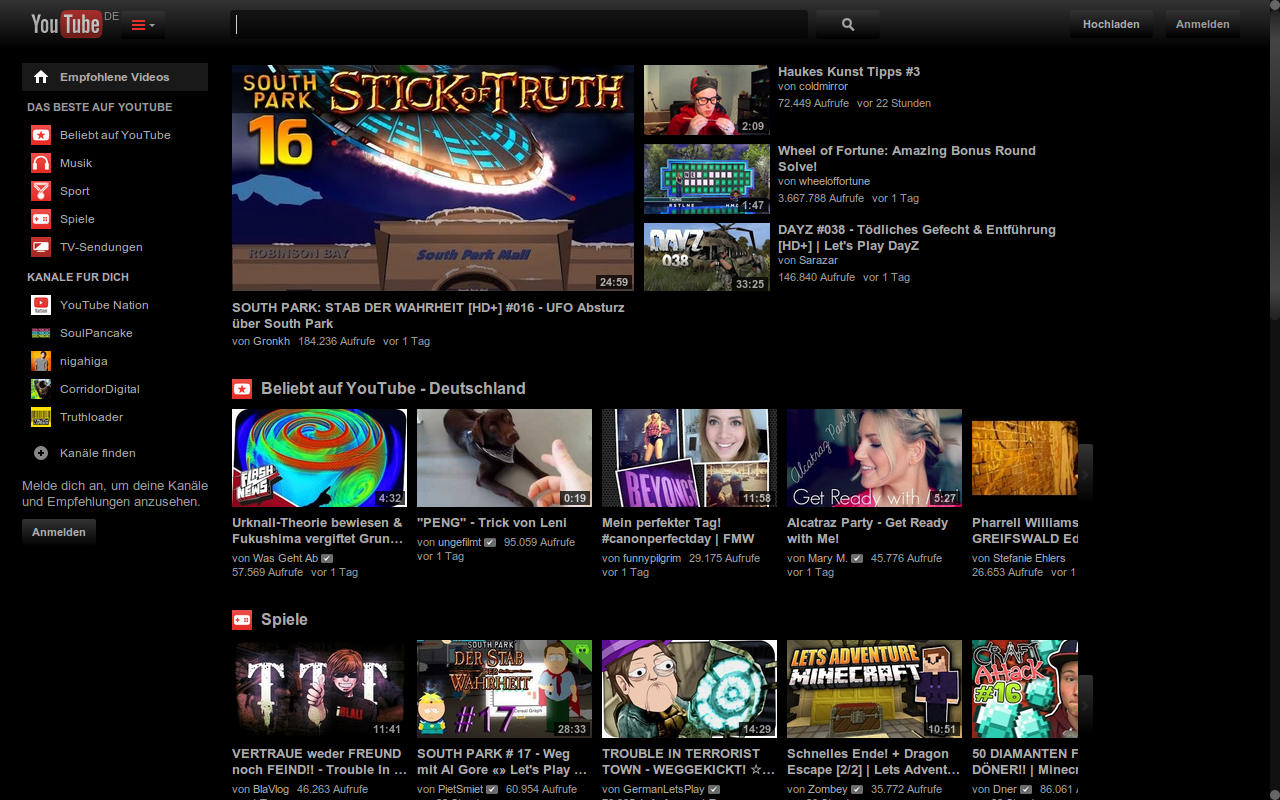The image size is (1280, 800).
Task: Open wheeloffortune channel link
Action: [834, 181]
